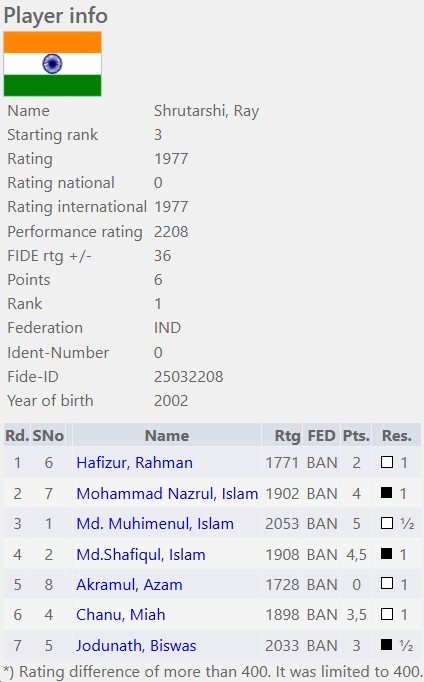
Task: Click the white piece icon in round 5
Action: click(387, 583)
